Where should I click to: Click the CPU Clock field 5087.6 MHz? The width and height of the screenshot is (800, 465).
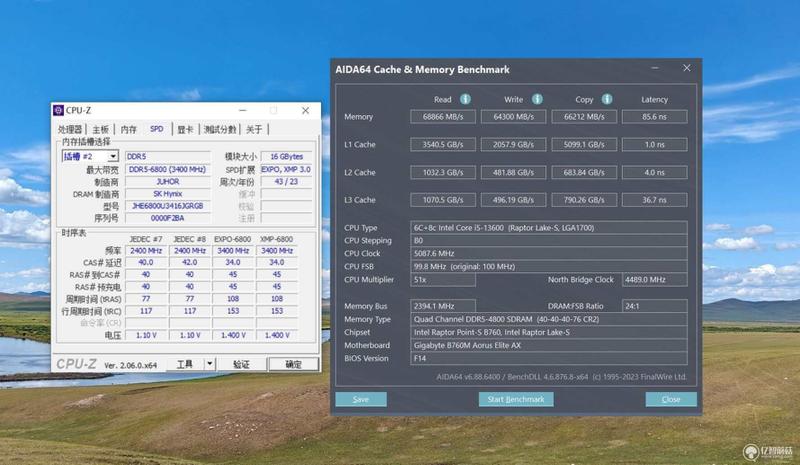click(549, 253)
